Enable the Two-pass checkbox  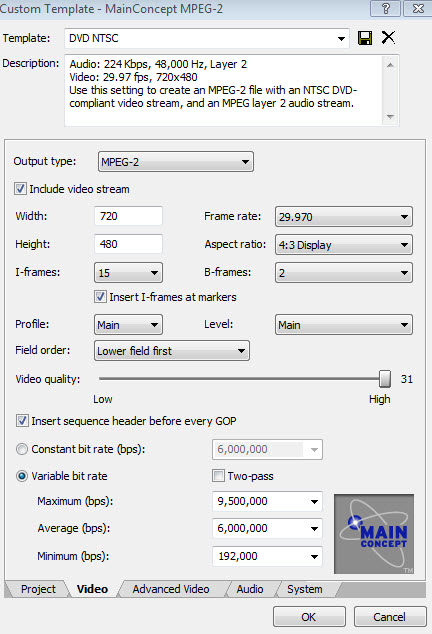pos(218,476)
